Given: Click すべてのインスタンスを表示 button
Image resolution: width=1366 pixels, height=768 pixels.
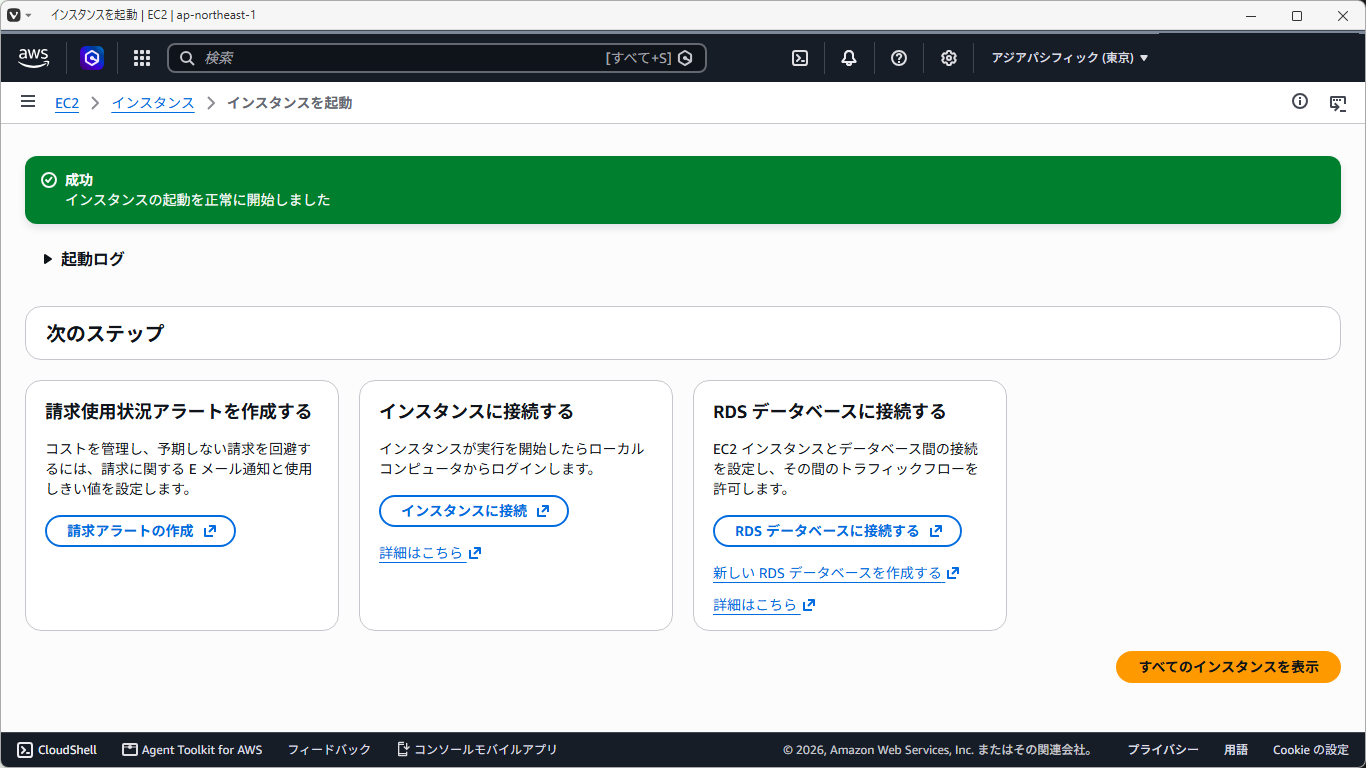Looking at the screenshot, I should [x=1228, y=667].
